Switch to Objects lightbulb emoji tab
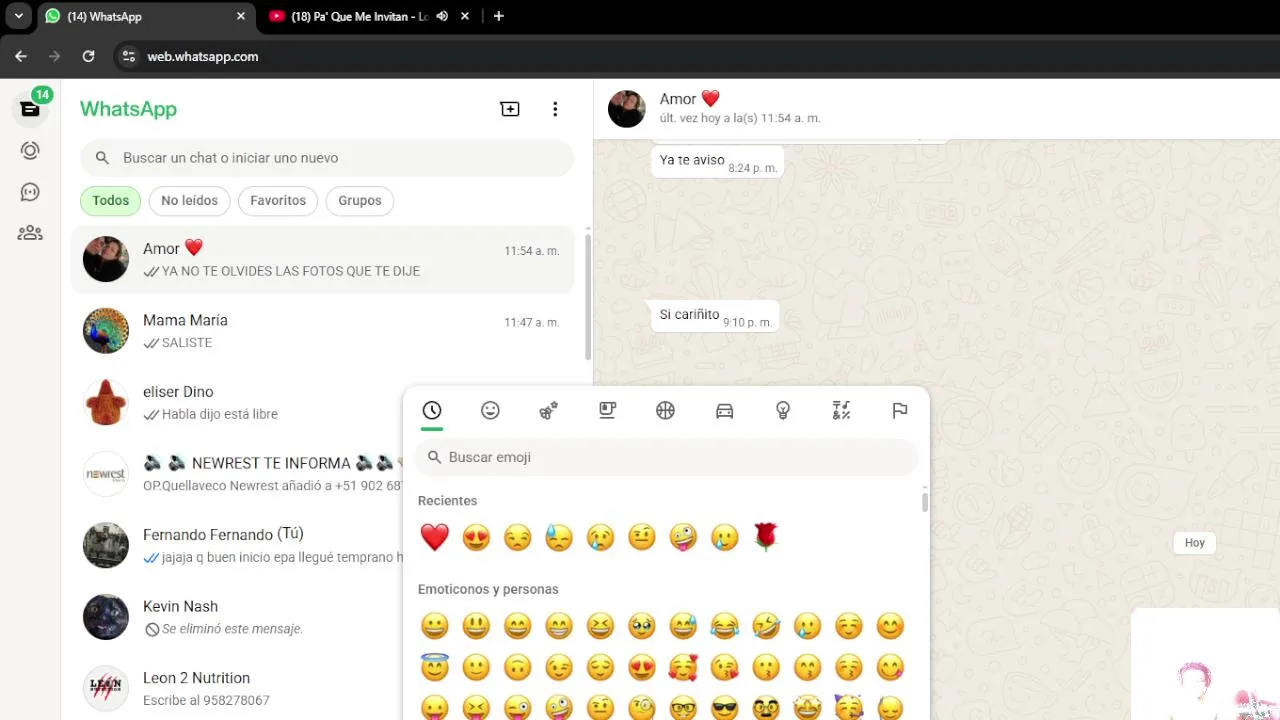Viewport: 1280px width, 720px height. click(783, 410)
